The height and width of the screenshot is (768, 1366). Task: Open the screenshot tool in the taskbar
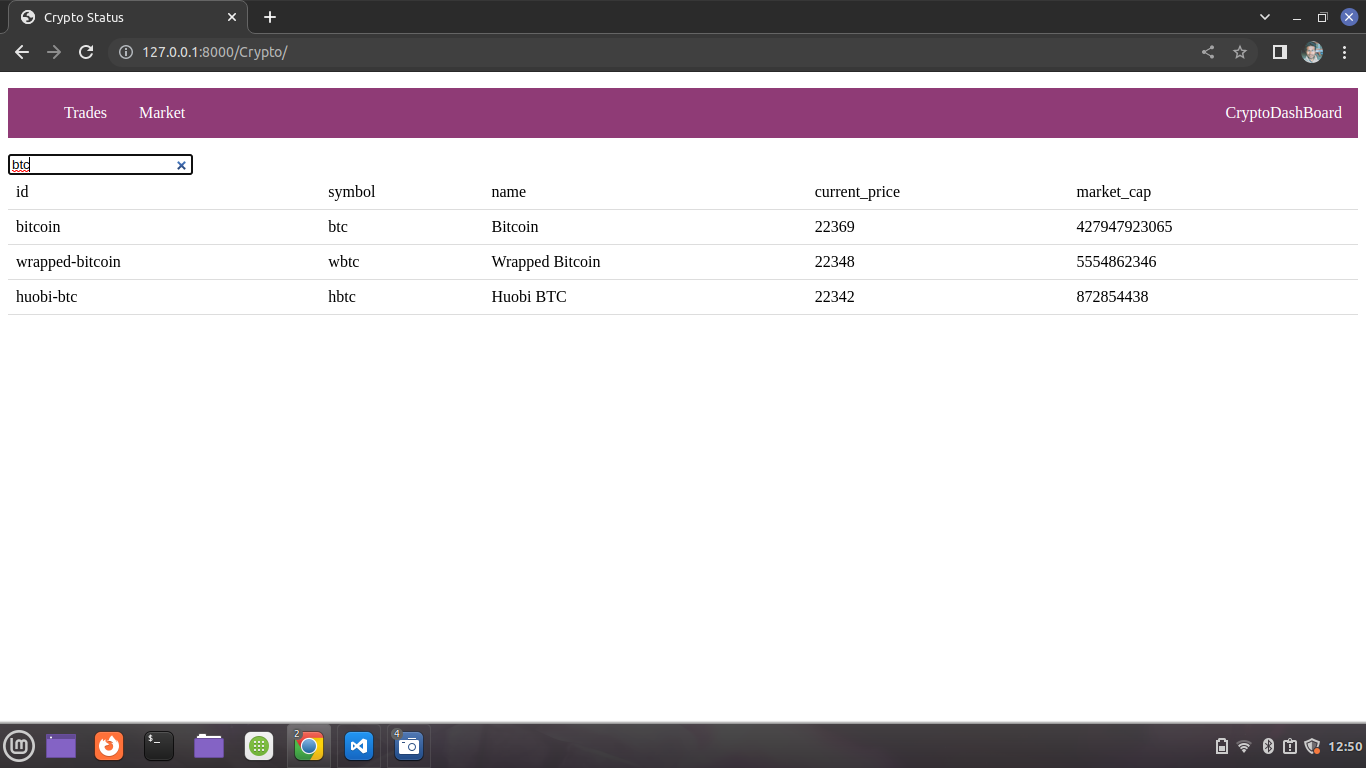click(x=408, y=745)
